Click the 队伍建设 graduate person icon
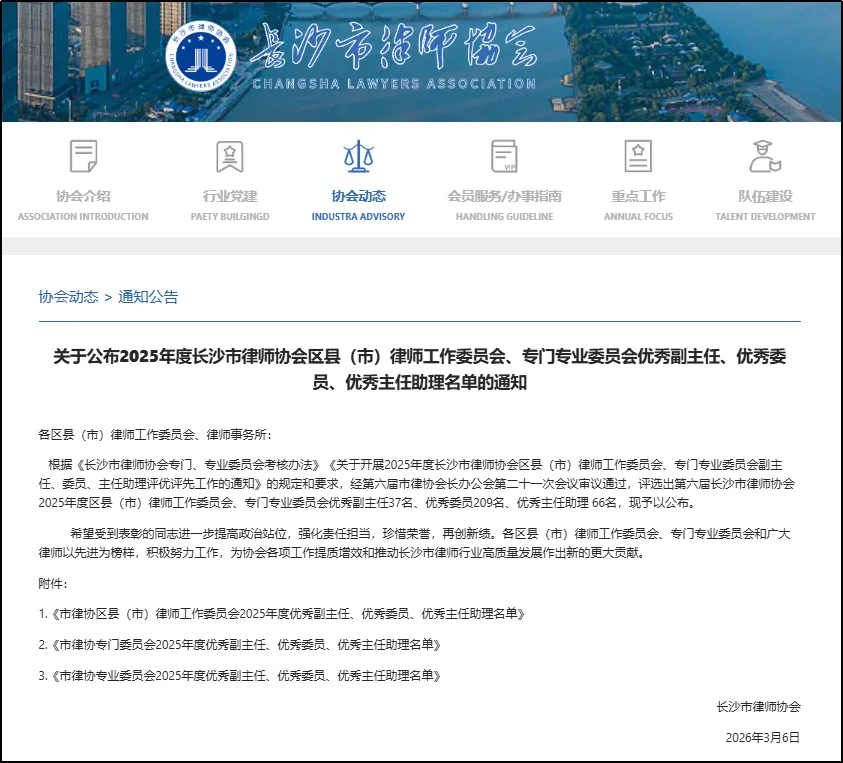Image resolution: width=843 pixels, height=763 pixels. (765, 156)
